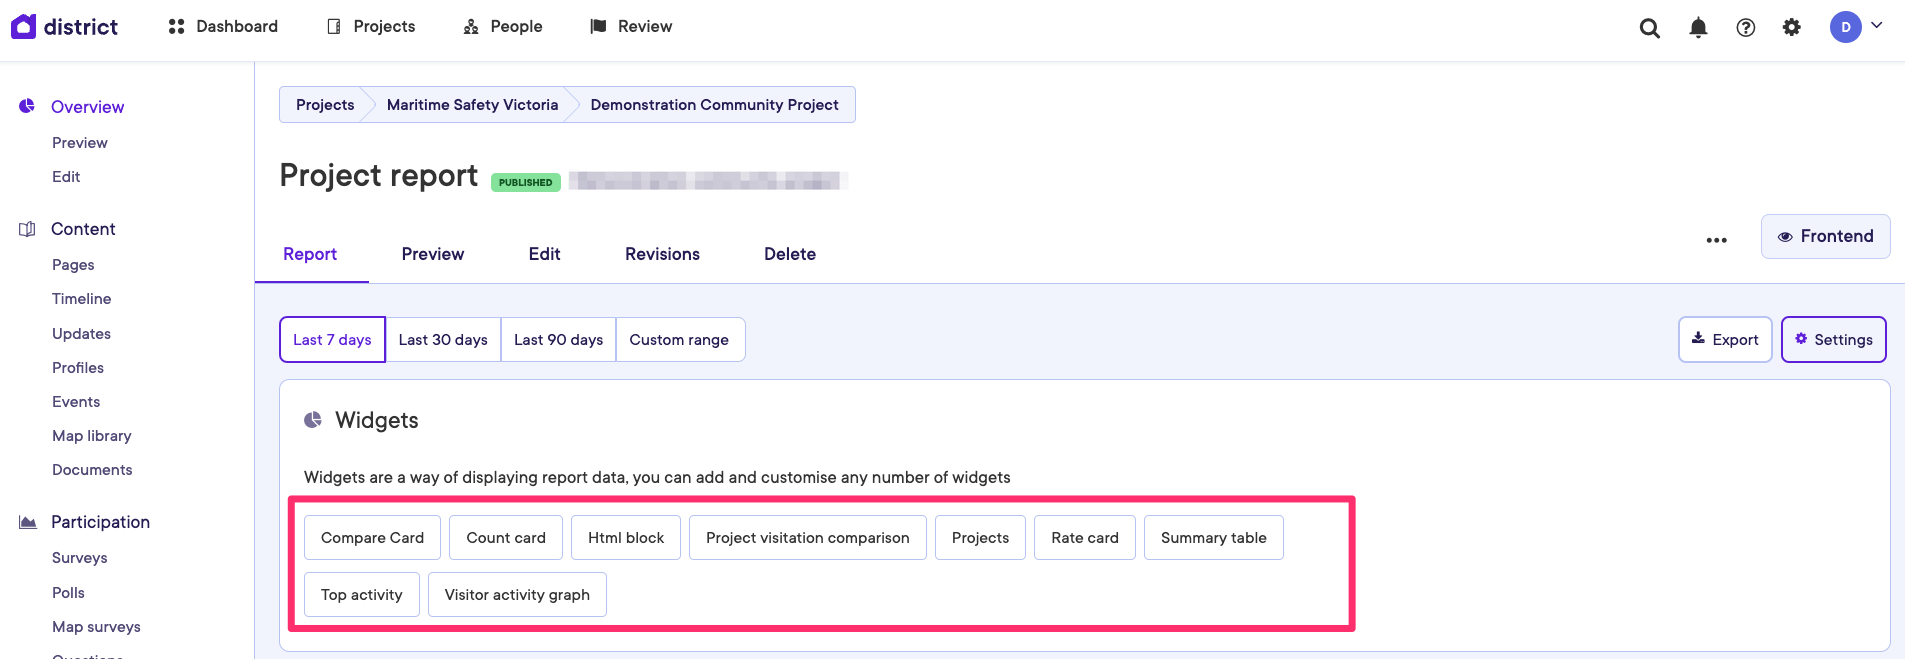The height and width of the screenshot is (659, 1905).
Task: Open the search magnifier icon
Action: click(1649, 28)
